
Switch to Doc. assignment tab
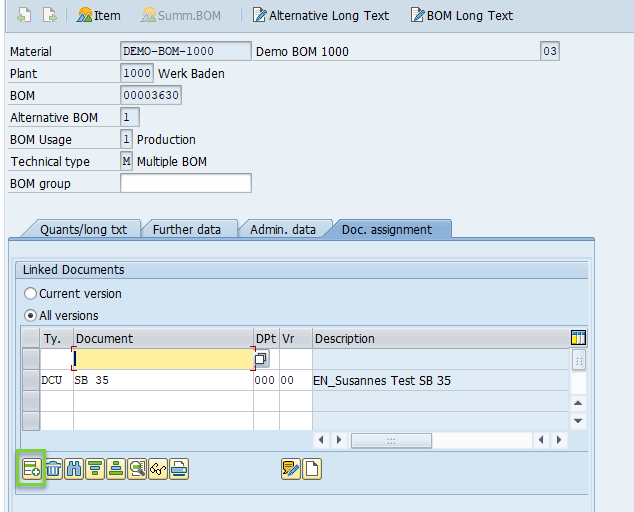coord(387,229)
